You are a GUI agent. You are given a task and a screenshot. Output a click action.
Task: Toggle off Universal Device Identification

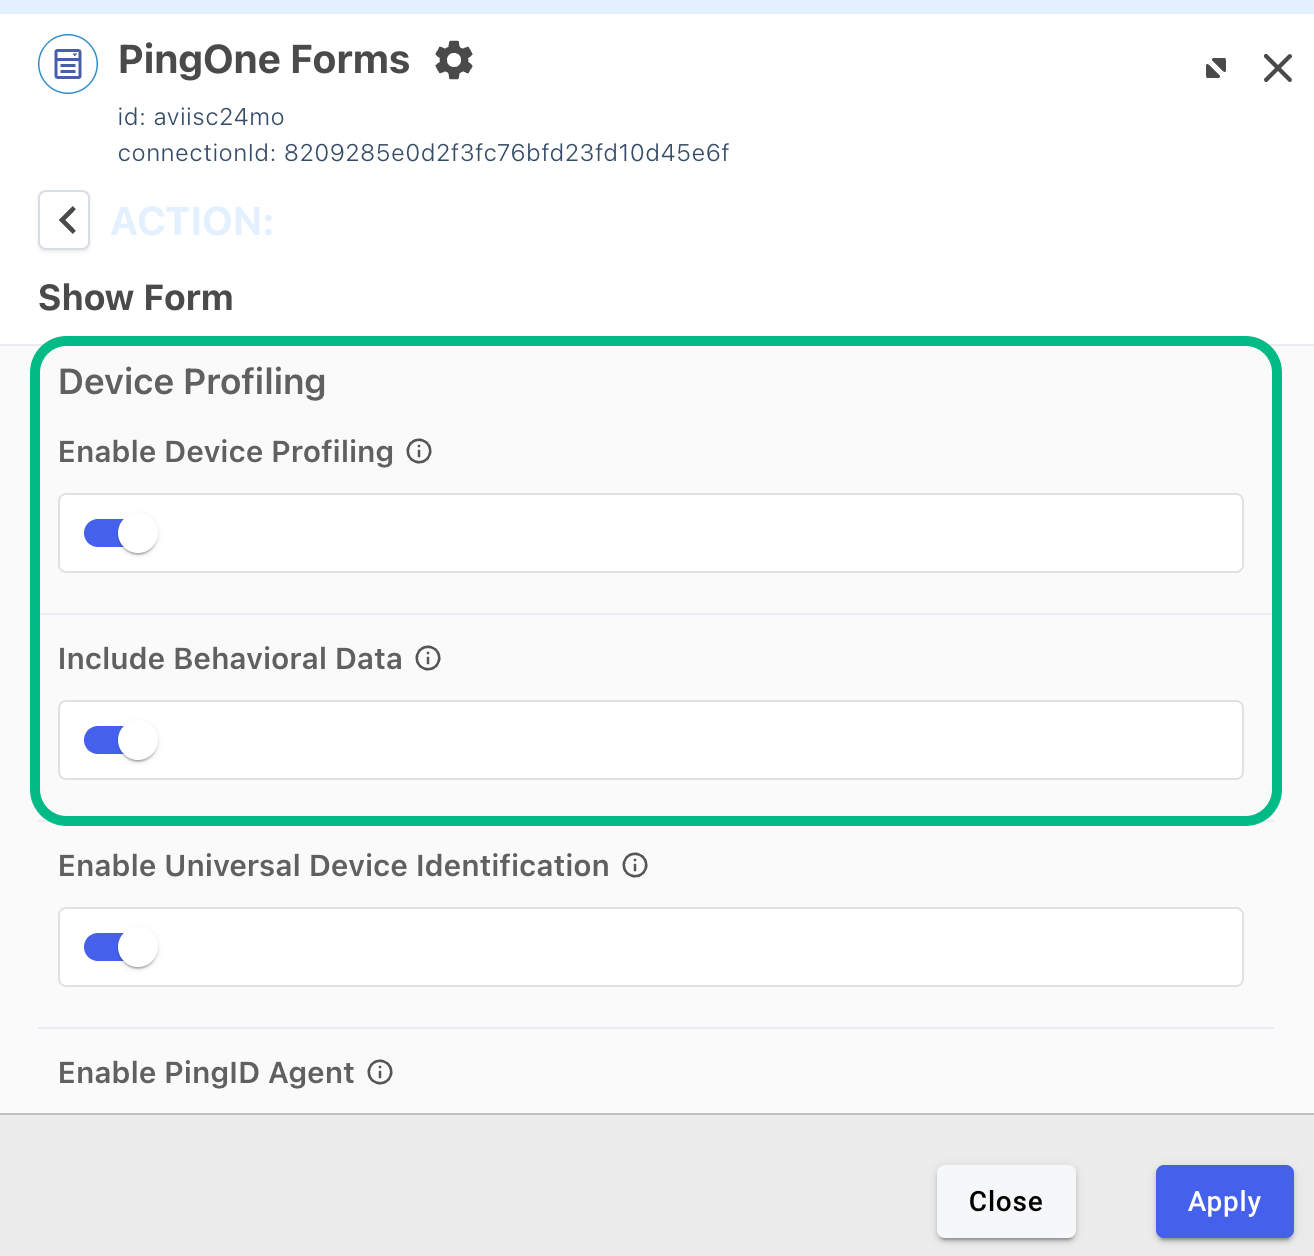pyautogui.click(x=117, y=946)
